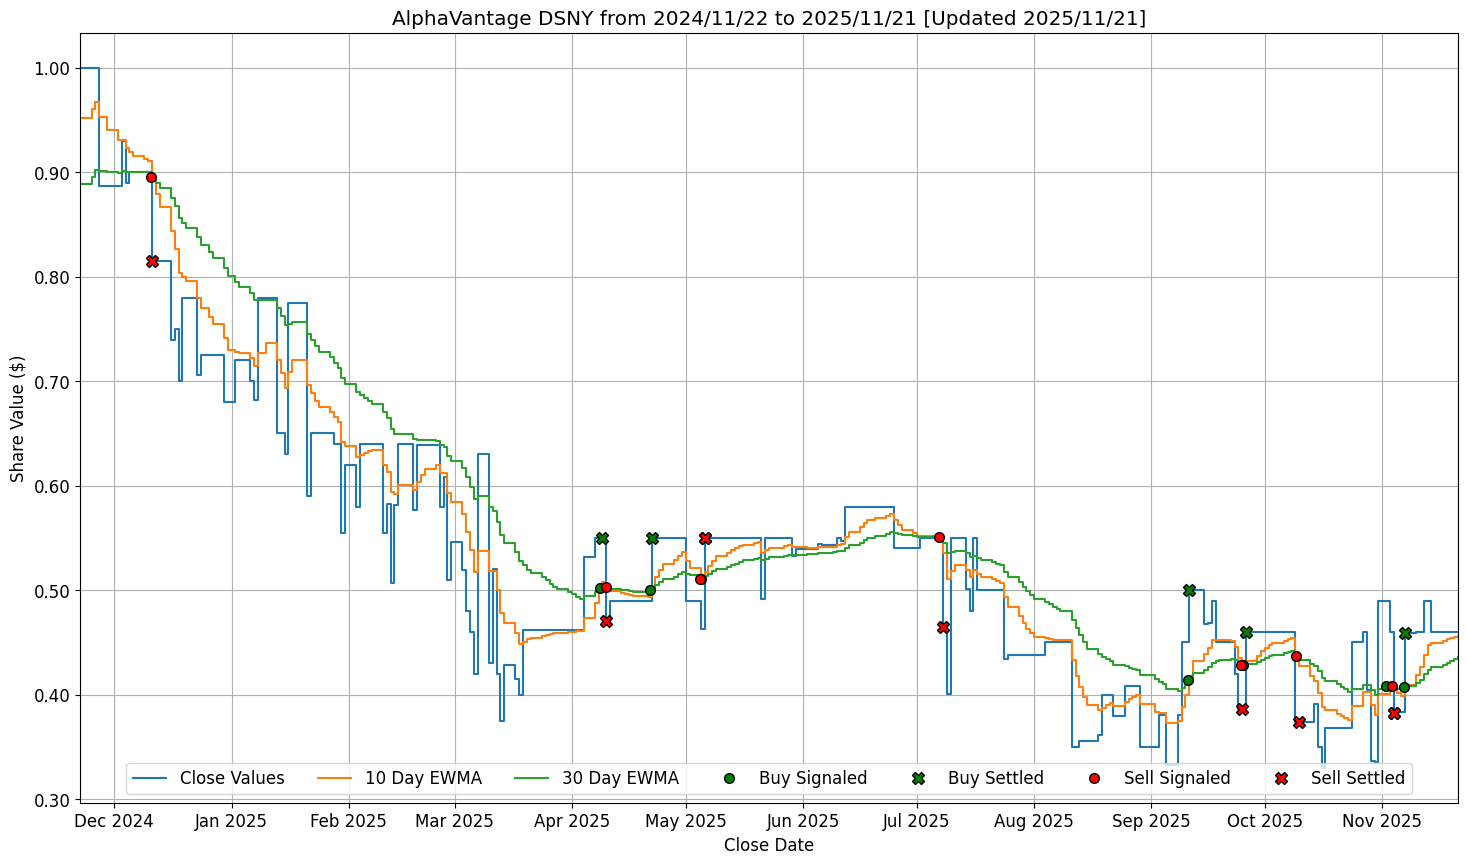Click the Close Values blue line legend swatch

150,778
